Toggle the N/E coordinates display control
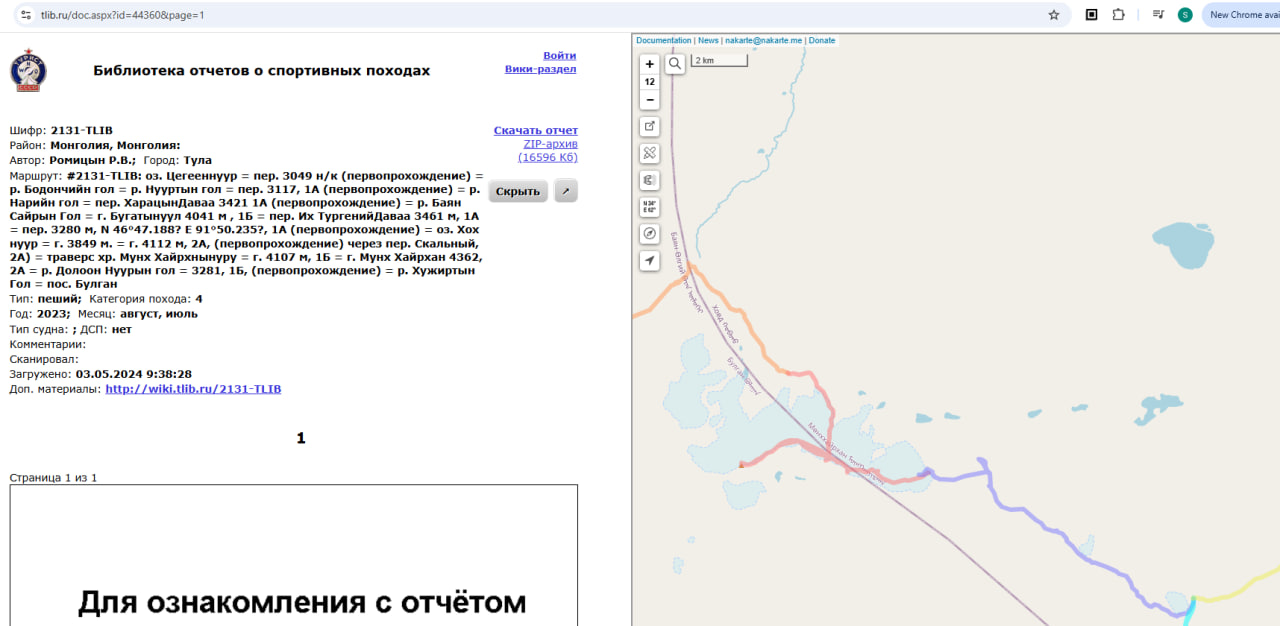 [x=650, y=207]
